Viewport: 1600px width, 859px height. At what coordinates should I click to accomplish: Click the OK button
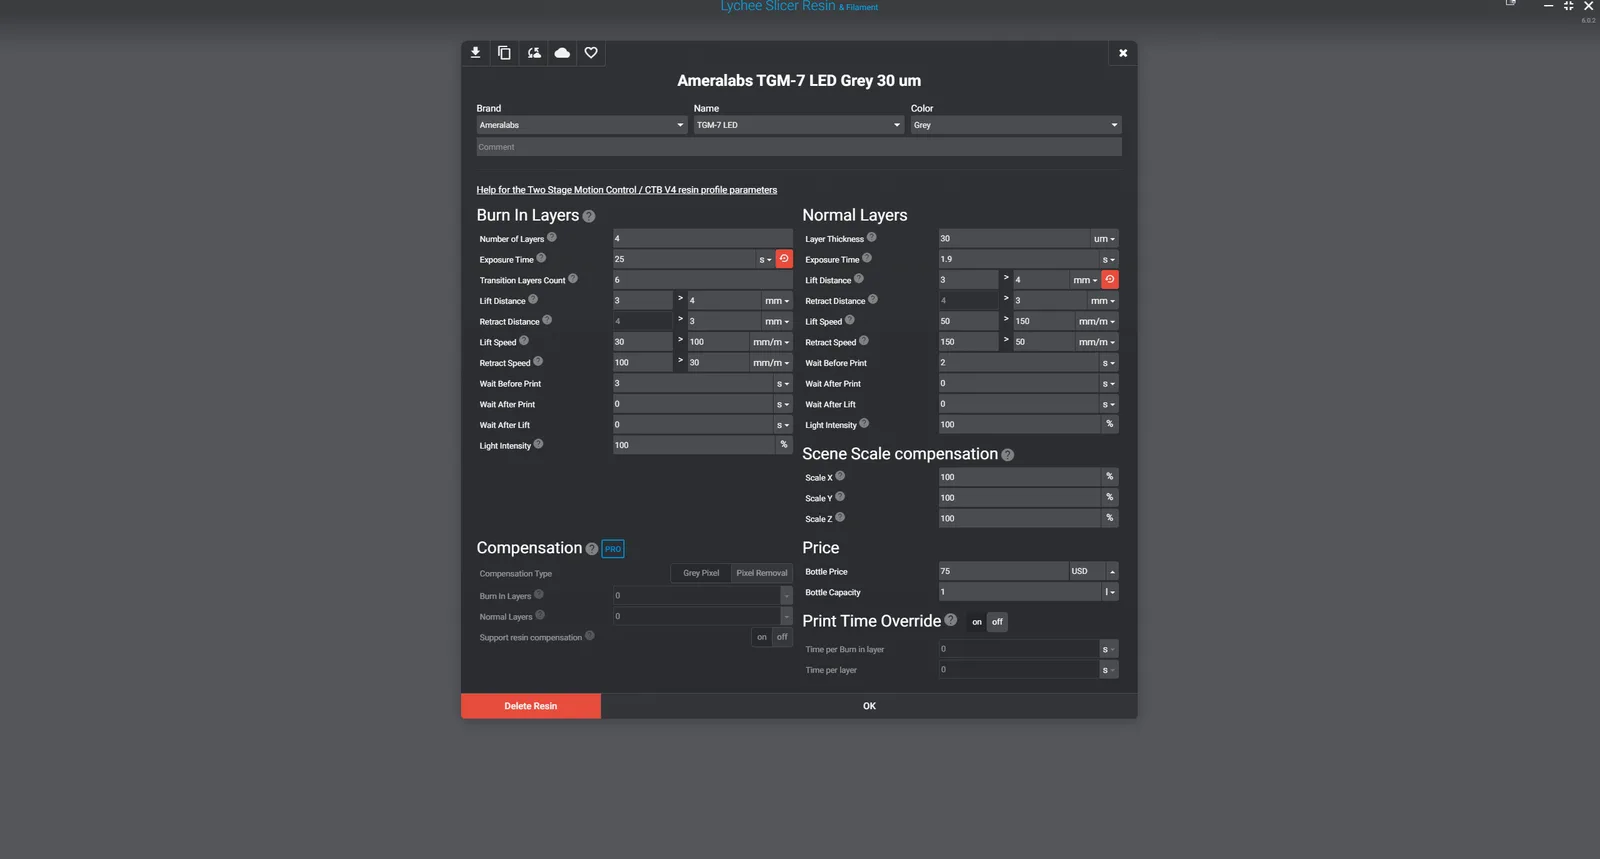pos(869,706)
